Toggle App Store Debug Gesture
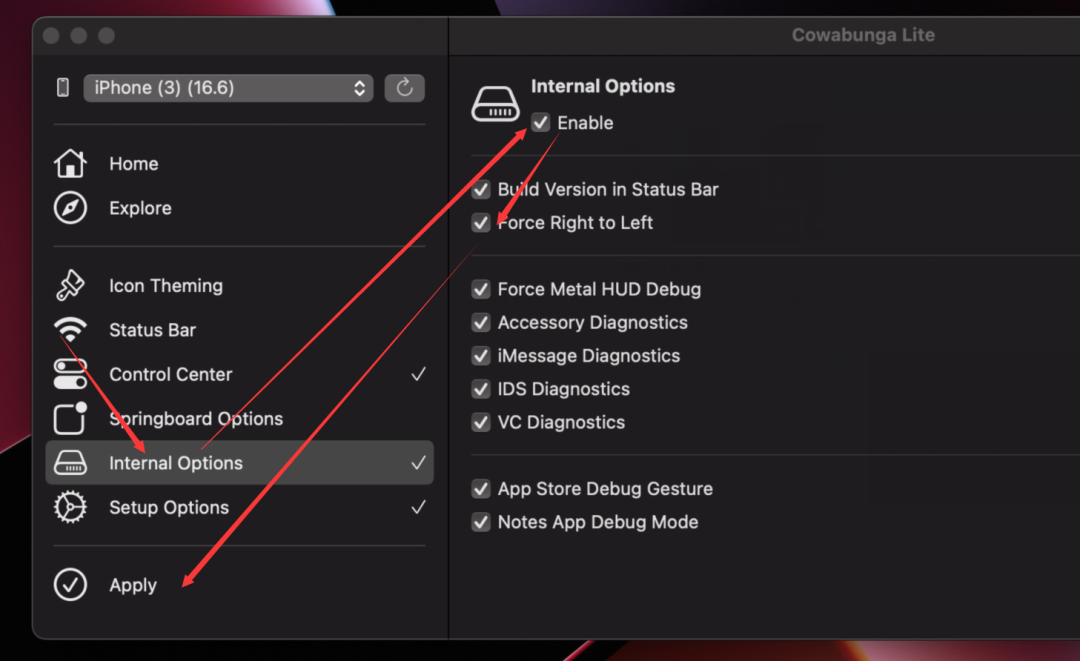 tap(481, 490)
